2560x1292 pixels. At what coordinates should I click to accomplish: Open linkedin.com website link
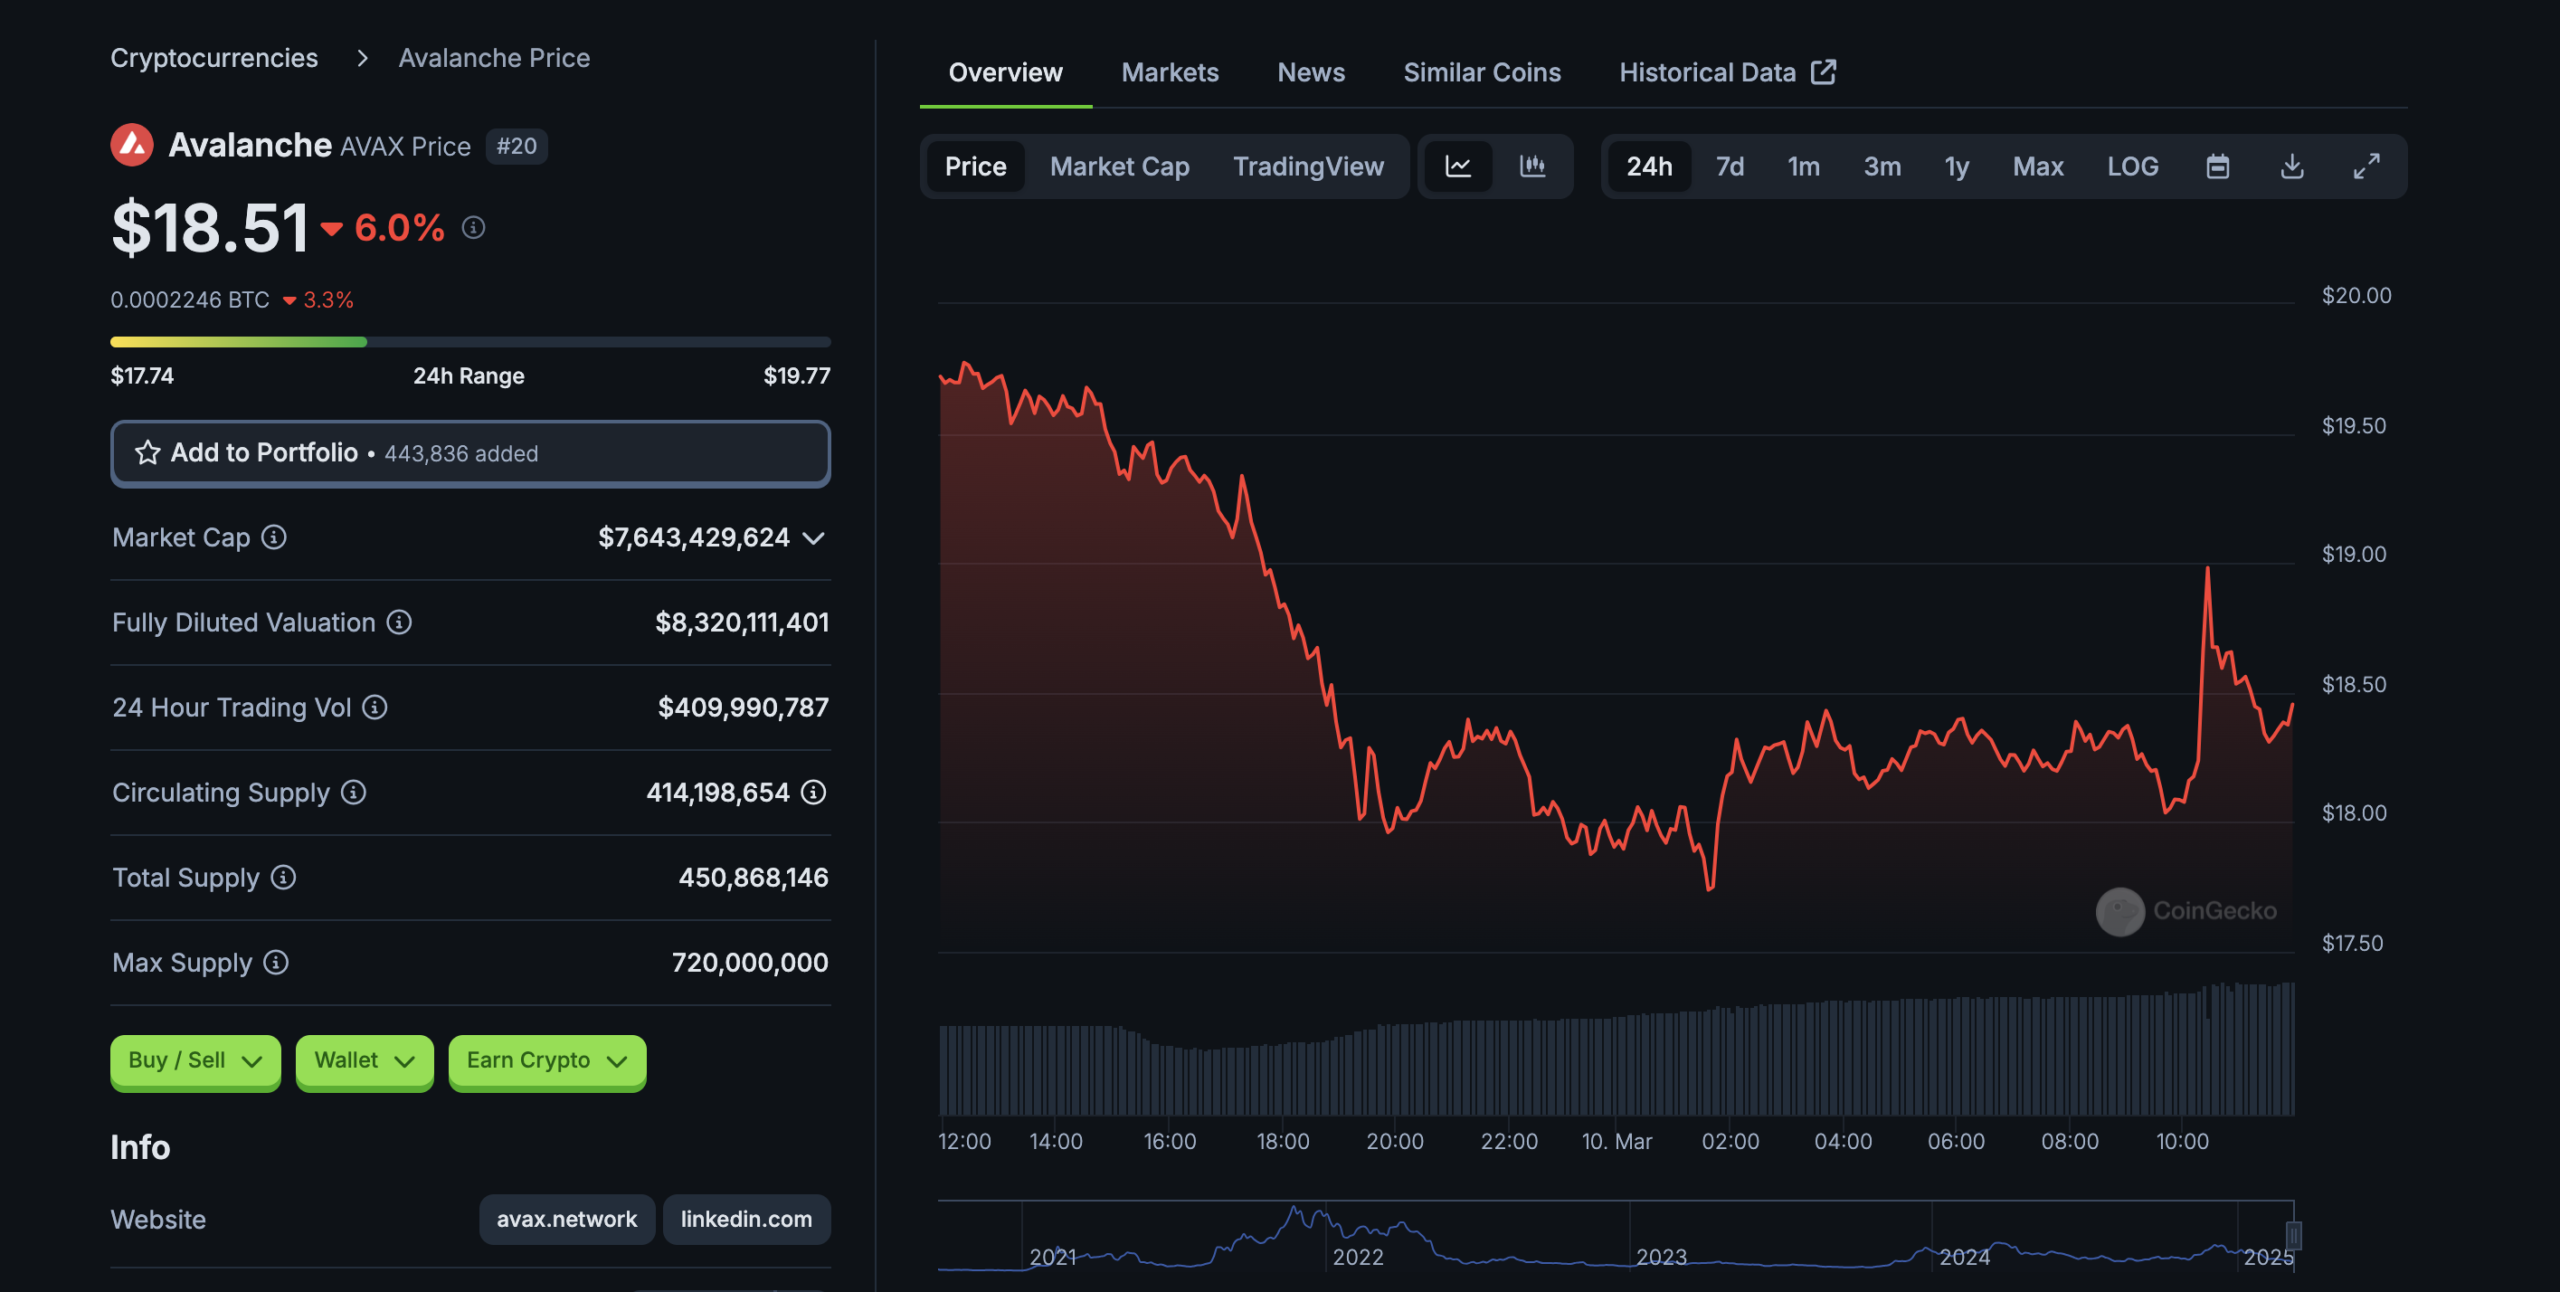(x=746, y=1219)
